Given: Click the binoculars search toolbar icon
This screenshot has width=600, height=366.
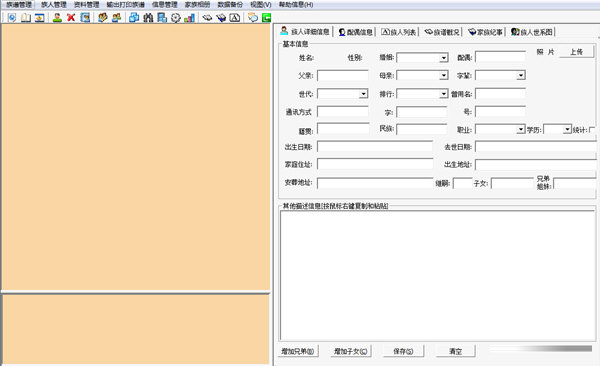Looking at the screenshot, I should (148, 18).
